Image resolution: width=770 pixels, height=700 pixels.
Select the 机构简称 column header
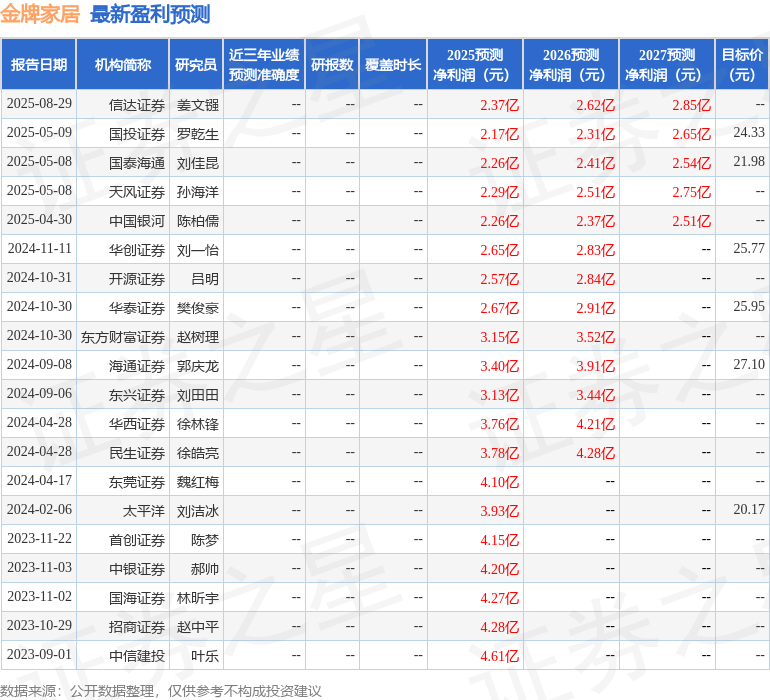[123, 65]
